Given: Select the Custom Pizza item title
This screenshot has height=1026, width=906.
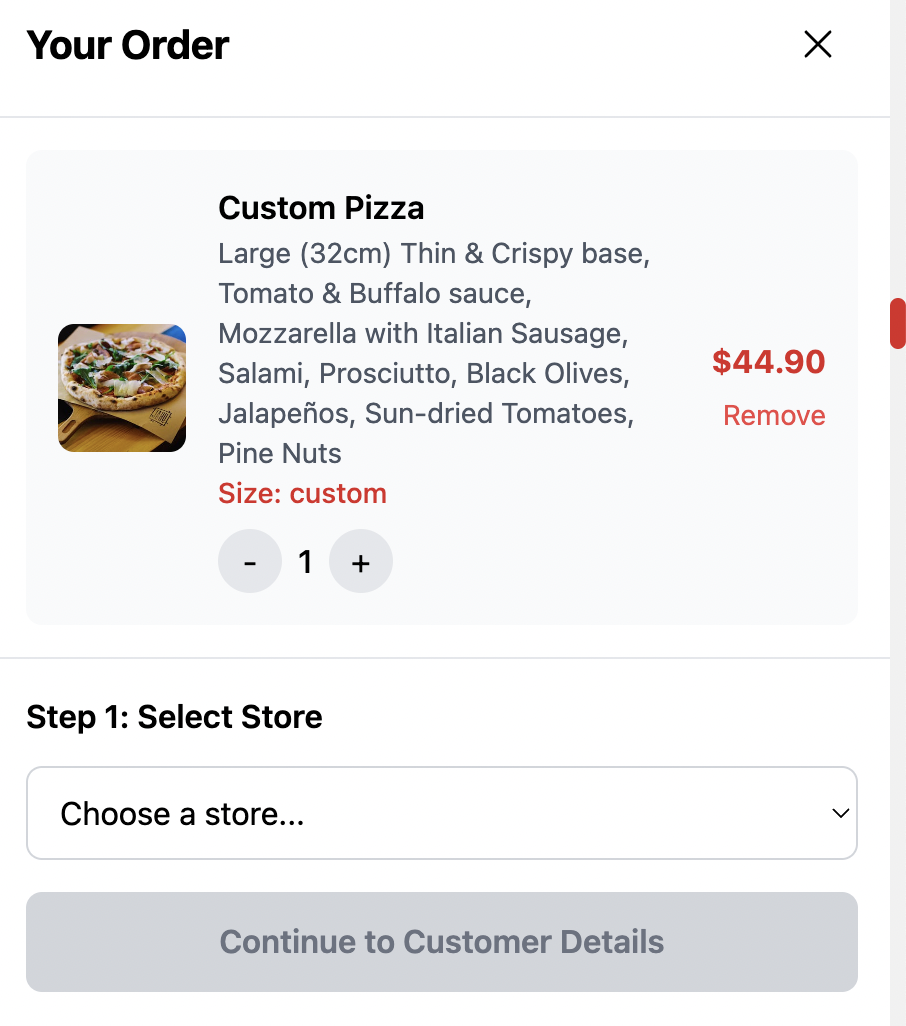Looking at the screenshot, I should (x=321, y=208).
